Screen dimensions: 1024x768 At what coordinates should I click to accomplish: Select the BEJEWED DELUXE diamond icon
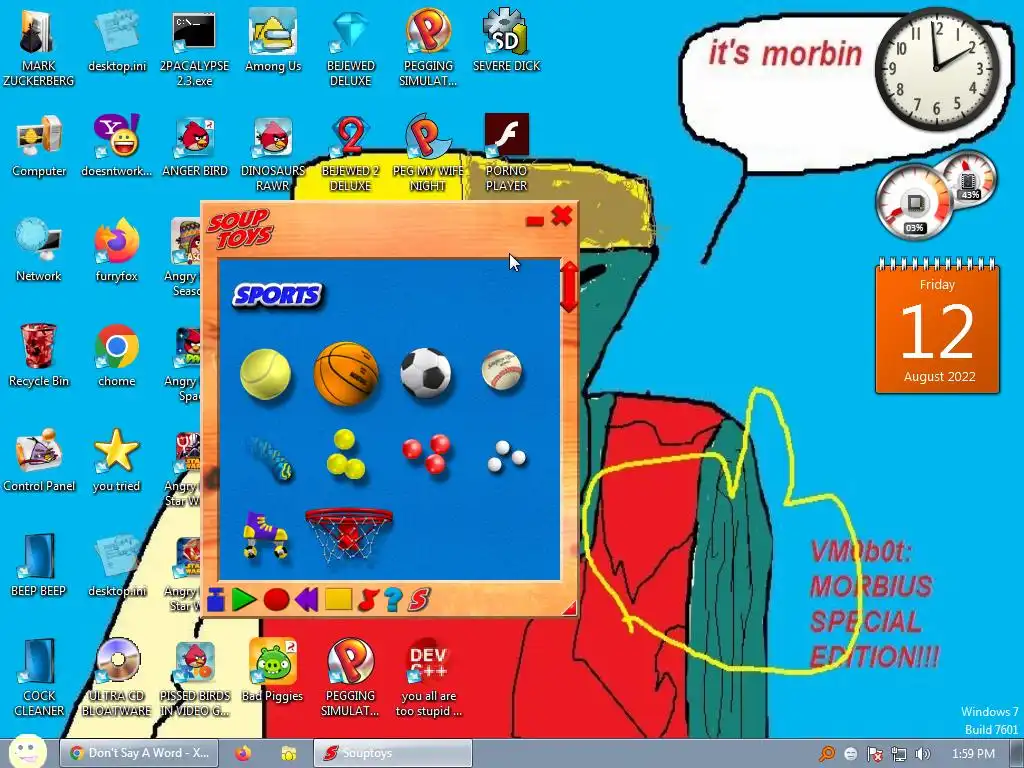(x=350, y=49)
